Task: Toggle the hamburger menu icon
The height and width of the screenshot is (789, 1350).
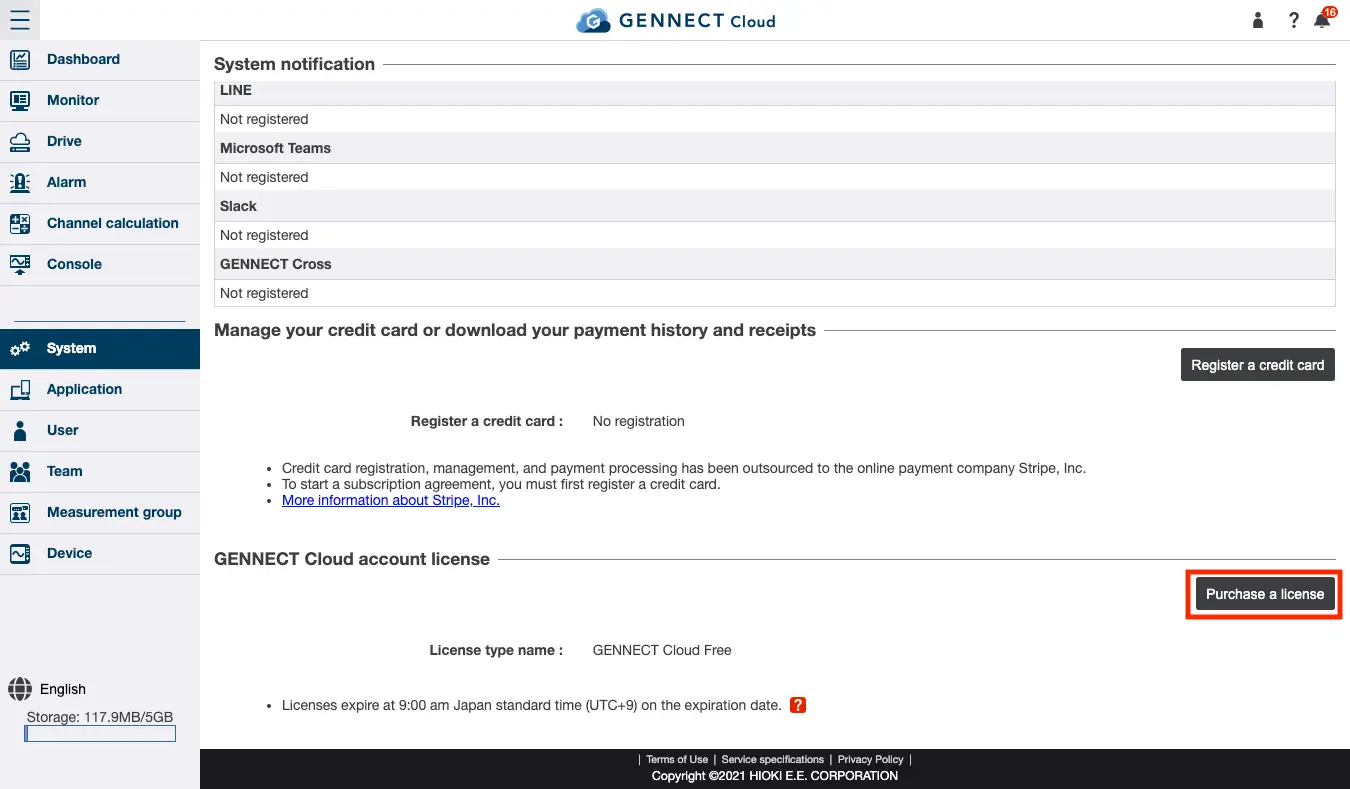Action: [x=20, y=20]
